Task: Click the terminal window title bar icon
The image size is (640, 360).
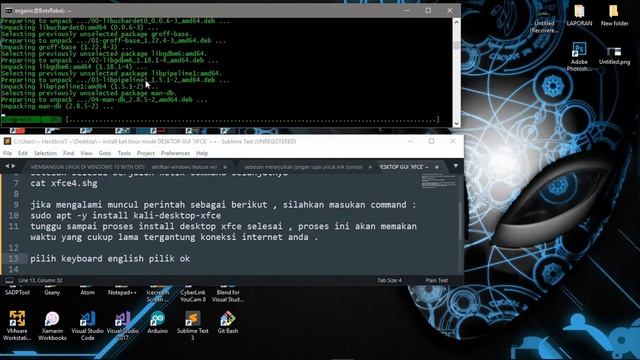Action: [x=8, y=11]
